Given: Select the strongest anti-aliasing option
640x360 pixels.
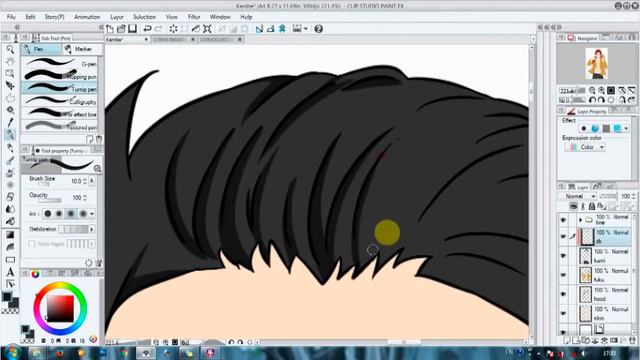Looking at the screenshot, I should 83,213.
